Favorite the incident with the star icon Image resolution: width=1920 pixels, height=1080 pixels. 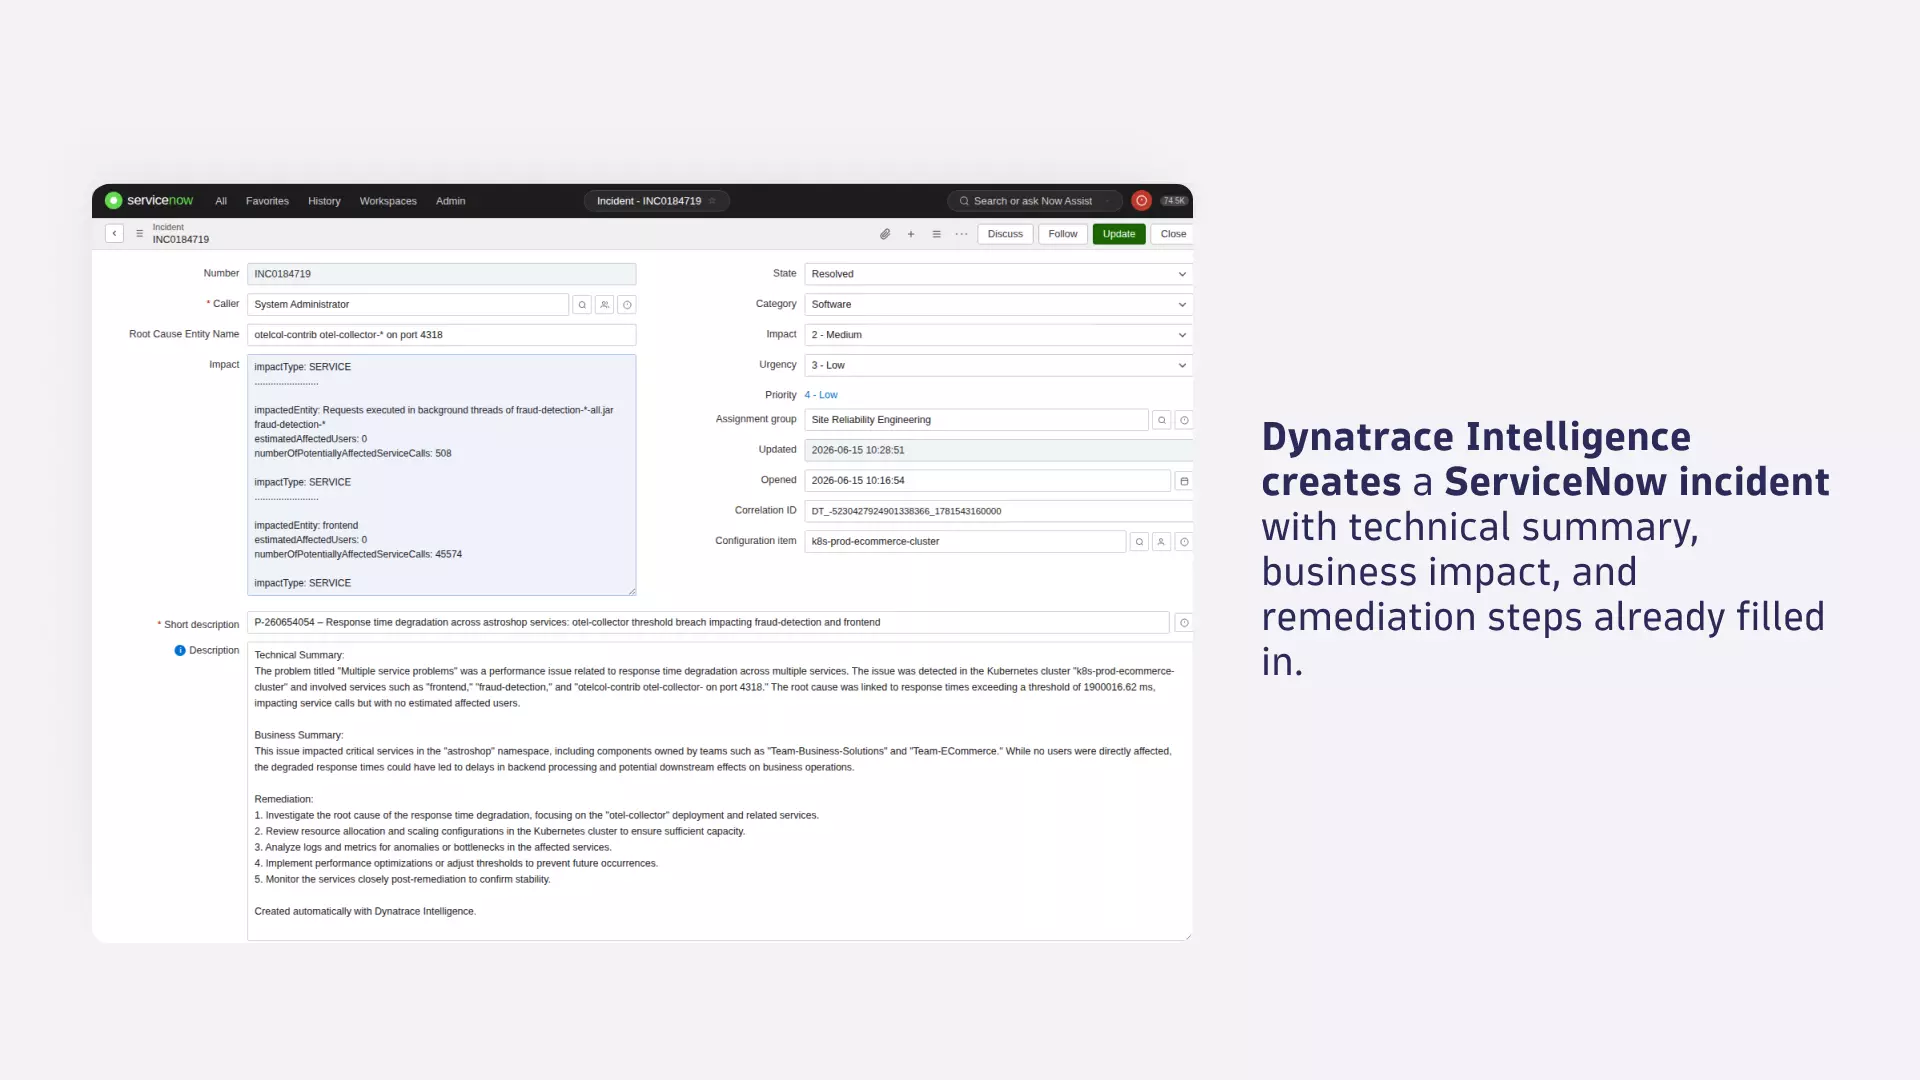tap(712, 201)
